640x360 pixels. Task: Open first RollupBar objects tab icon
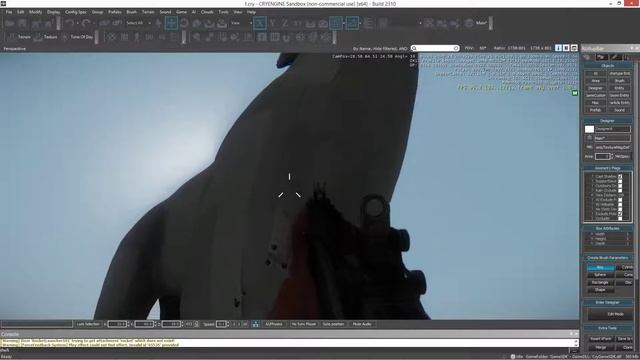point(587,57)
